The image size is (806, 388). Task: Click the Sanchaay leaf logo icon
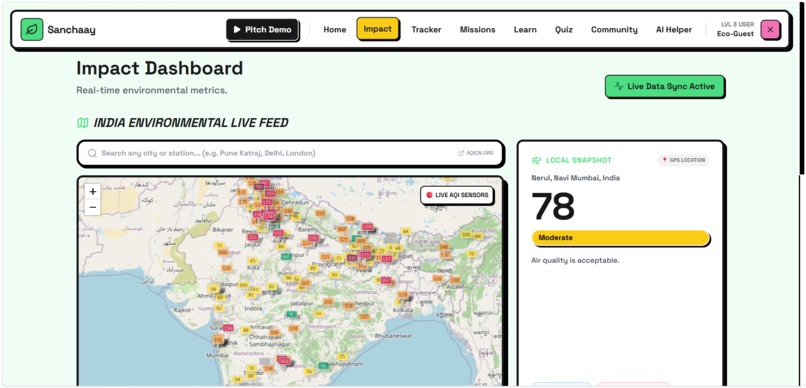pos(32,29)
